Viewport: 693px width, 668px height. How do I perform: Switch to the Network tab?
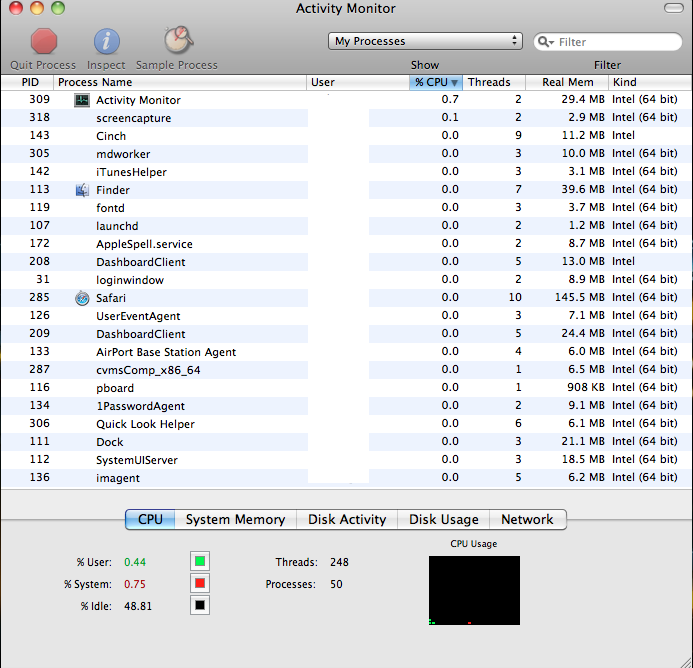pyautogui.click(x=528, y=519)
